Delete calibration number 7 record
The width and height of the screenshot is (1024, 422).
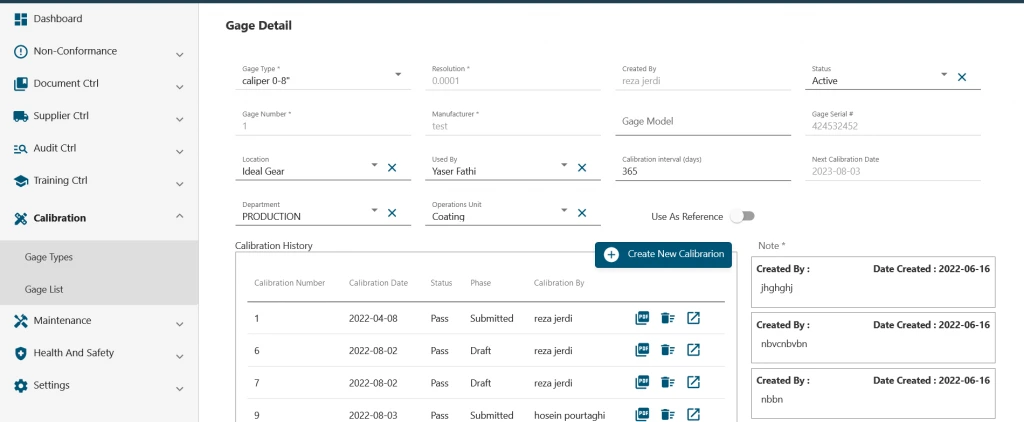(x=667, y=382)
